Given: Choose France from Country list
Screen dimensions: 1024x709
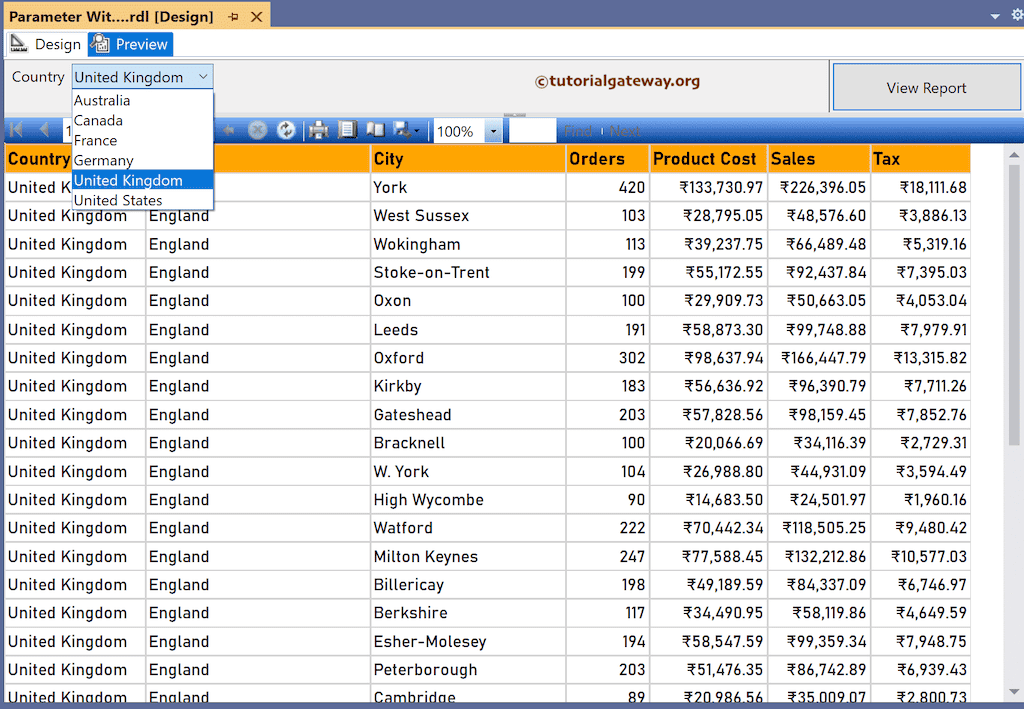Looking at the screenshot, I should [142, 140].
